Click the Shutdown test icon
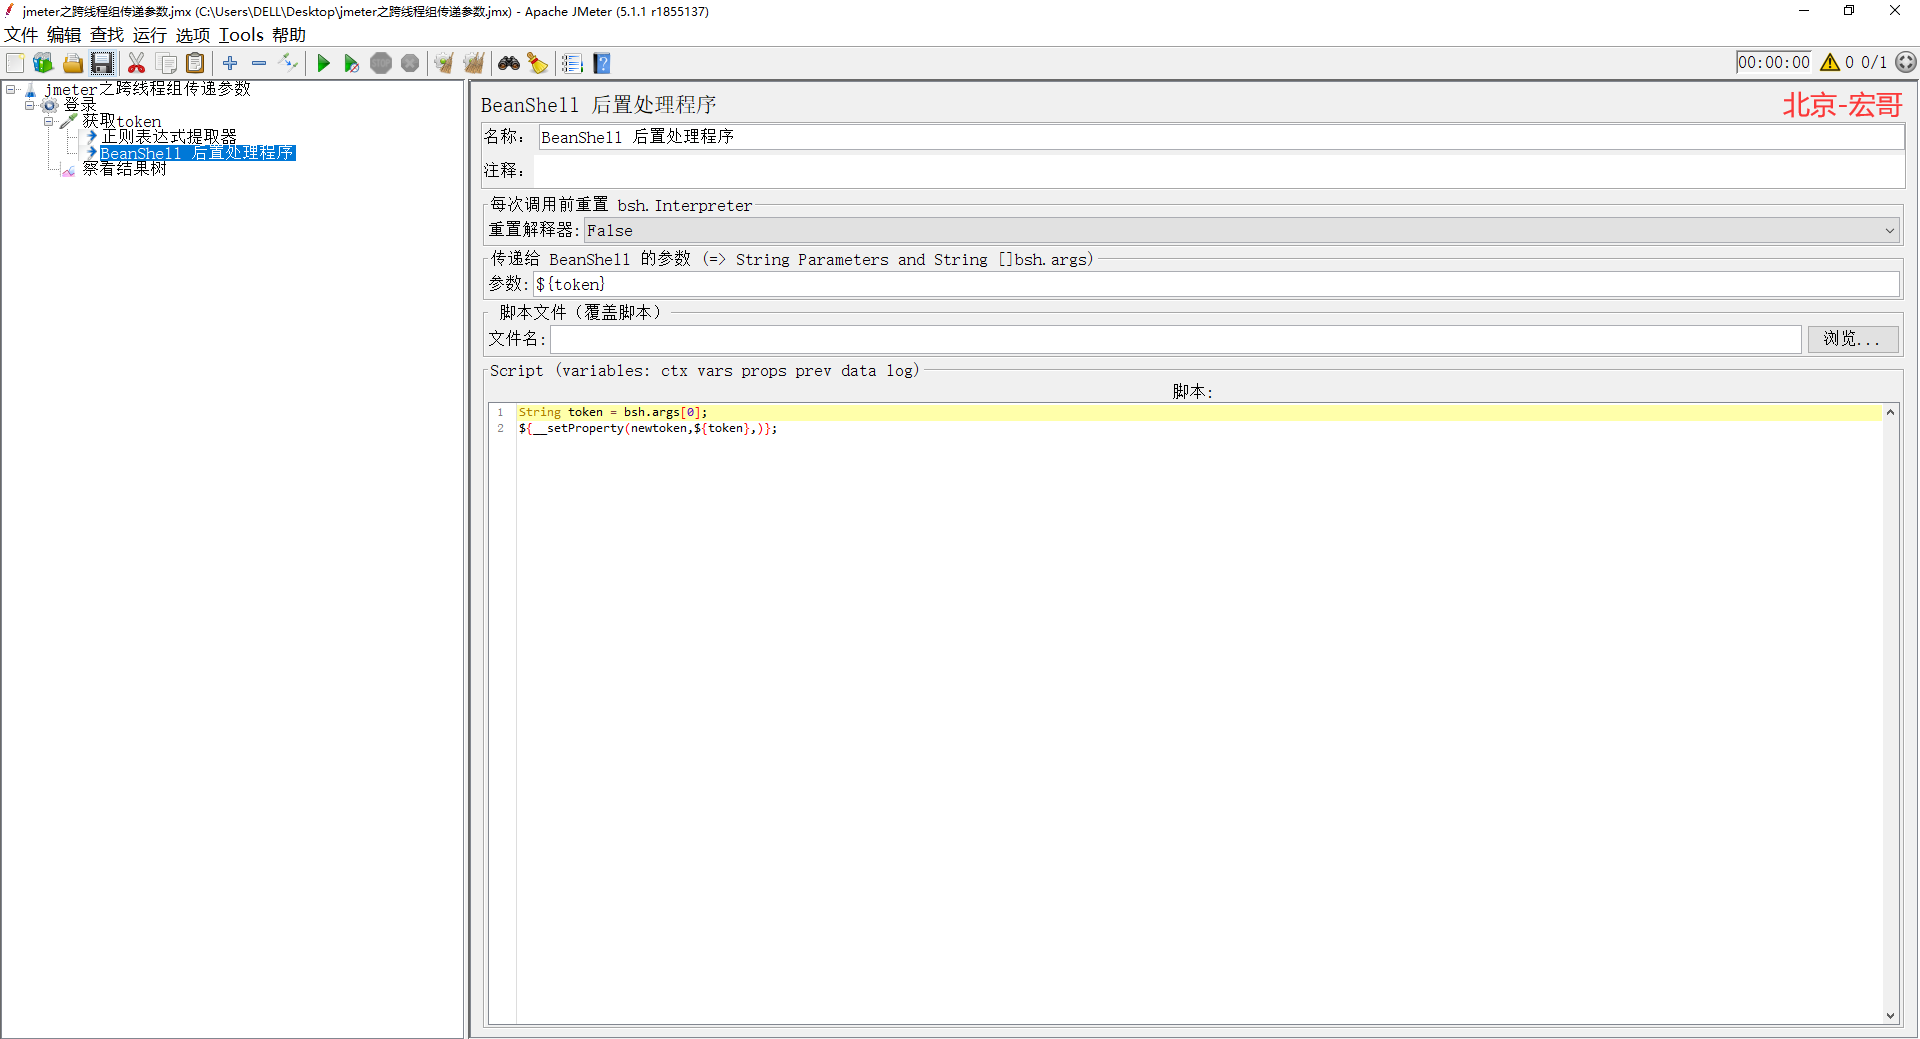Viewport: 1920px width, 1039px height. (x=410, y=63)
